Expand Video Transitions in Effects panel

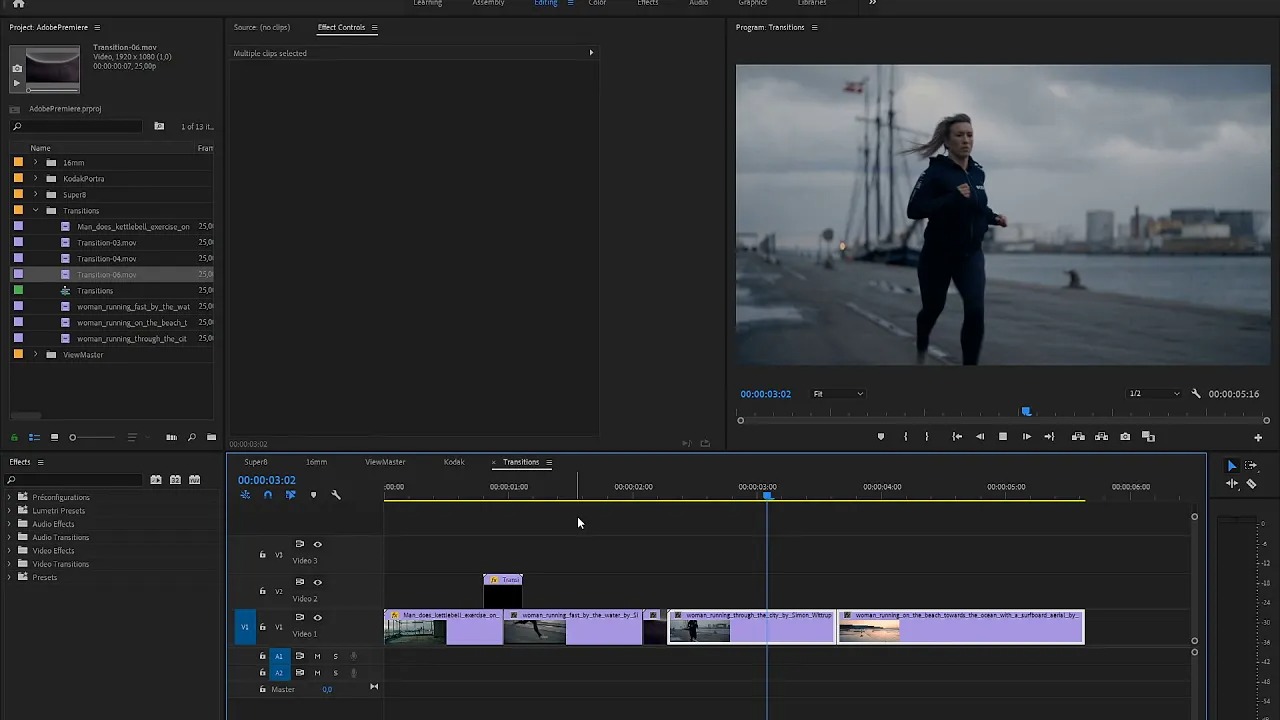point(10,564)
